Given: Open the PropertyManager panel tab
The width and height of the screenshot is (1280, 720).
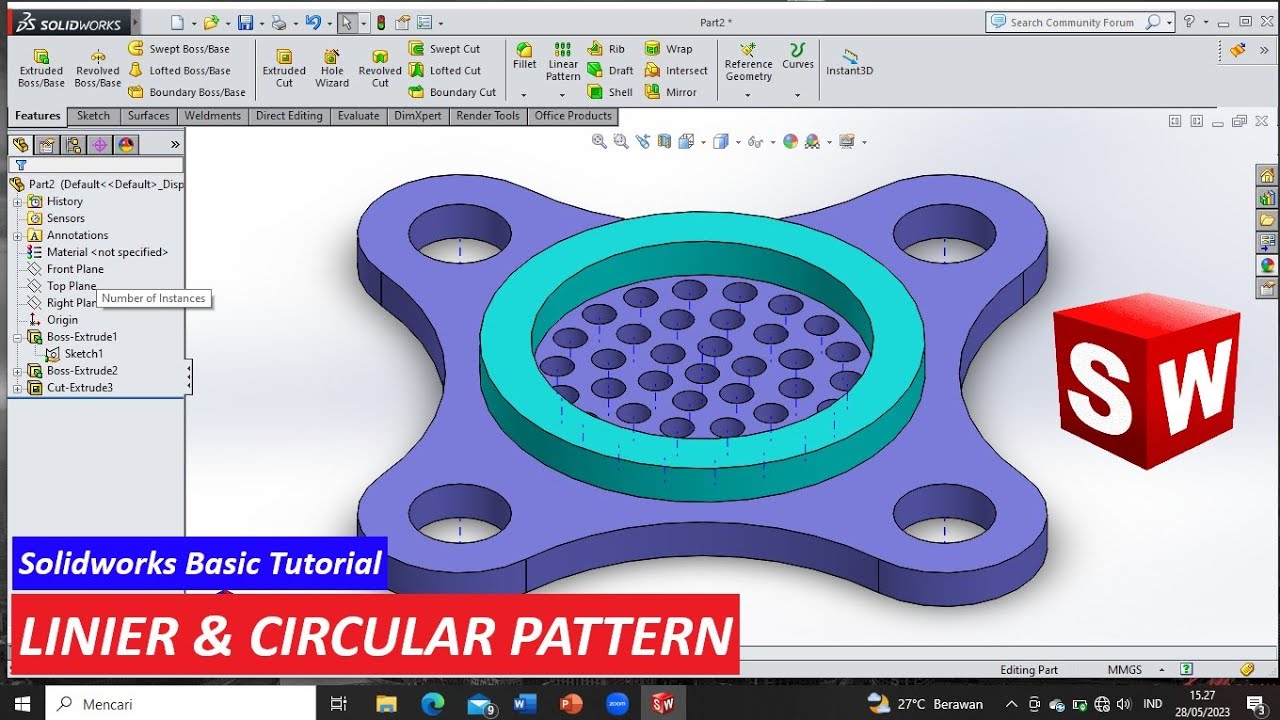Looking at the screenshot, I should pos(47,145).
